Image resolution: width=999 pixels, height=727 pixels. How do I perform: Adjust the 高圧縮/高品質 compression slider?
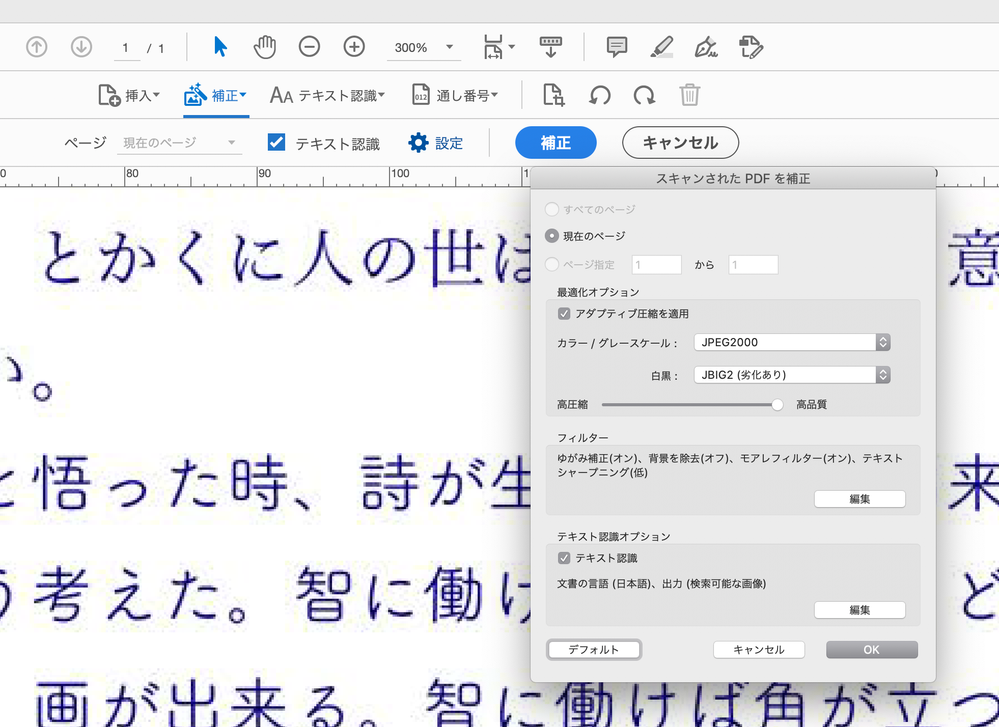coord(778,404)
